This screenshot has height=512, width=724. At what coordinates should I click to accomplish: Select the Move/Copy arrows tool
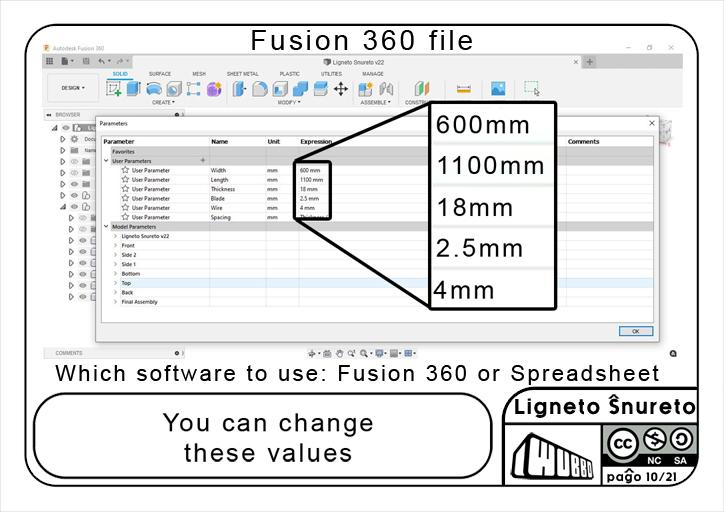341,89
